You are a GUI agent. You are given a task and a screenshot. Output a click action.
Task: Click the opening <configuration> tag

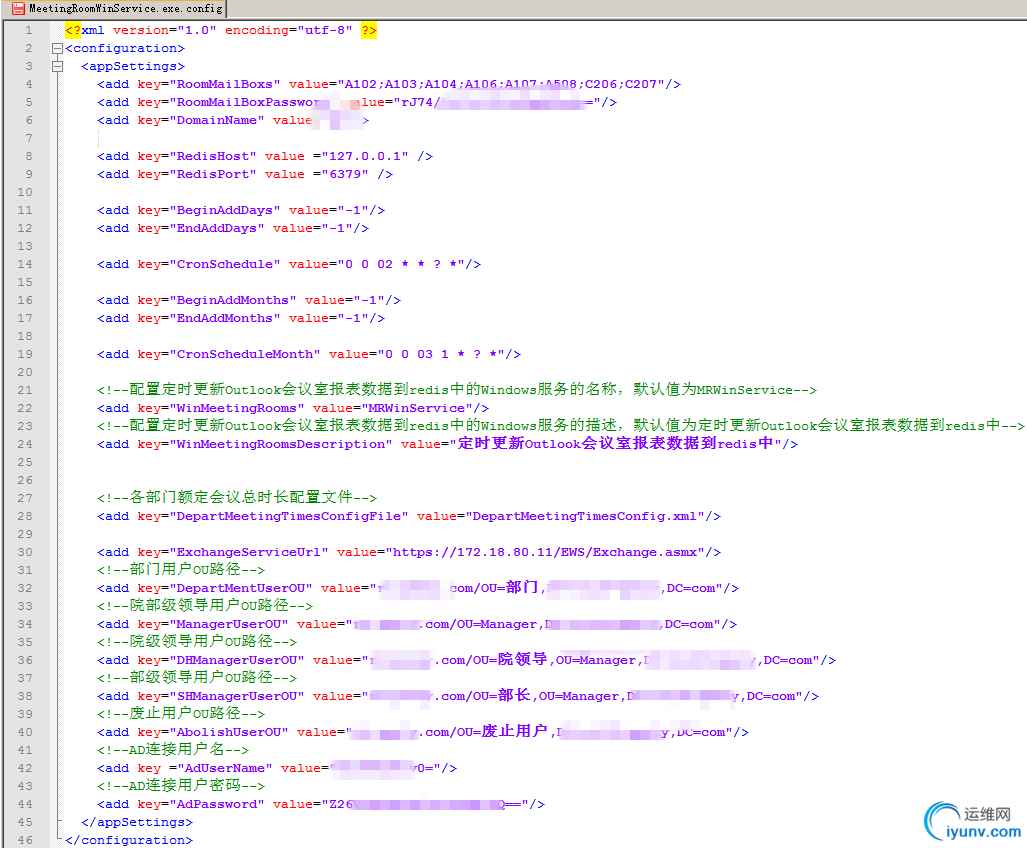point(124,48)
